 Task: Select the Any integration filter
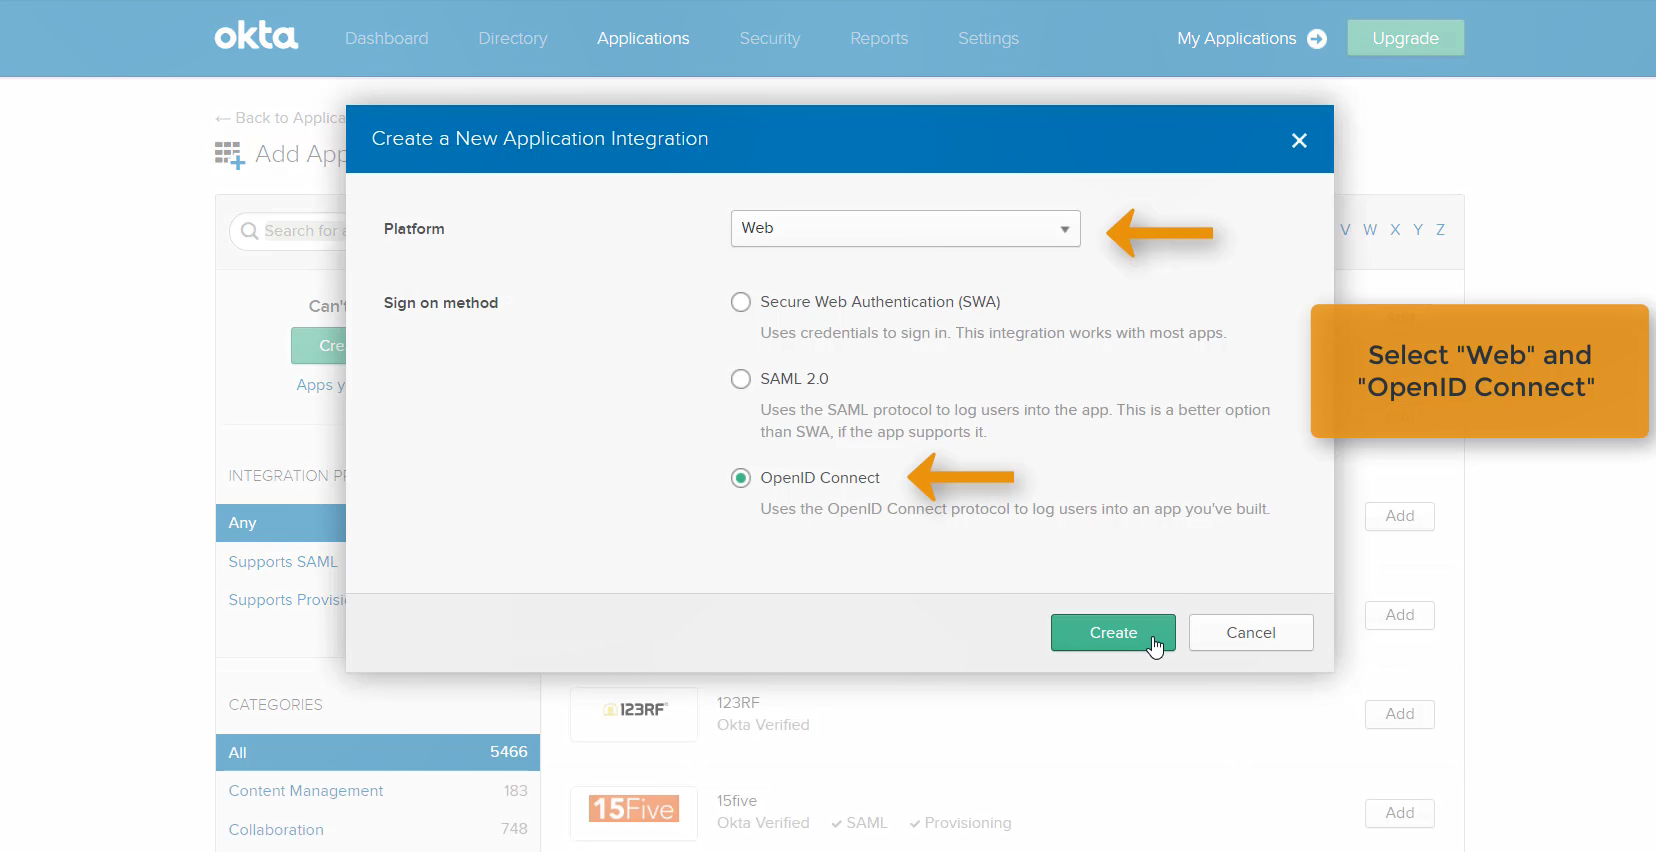tap(281, 523)
